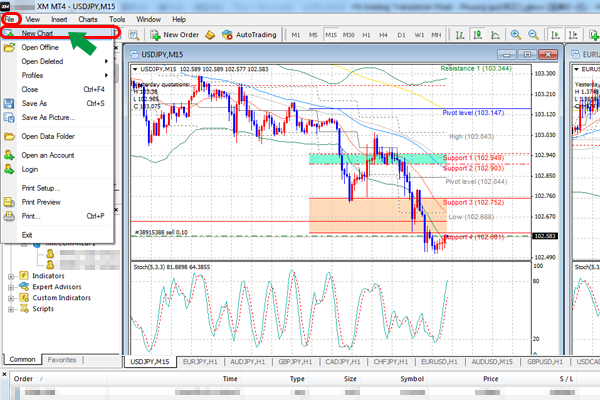Expand the Scripts tree node
Image resolution: width=600 pixels, height=400 pixels.
(11, 309)
